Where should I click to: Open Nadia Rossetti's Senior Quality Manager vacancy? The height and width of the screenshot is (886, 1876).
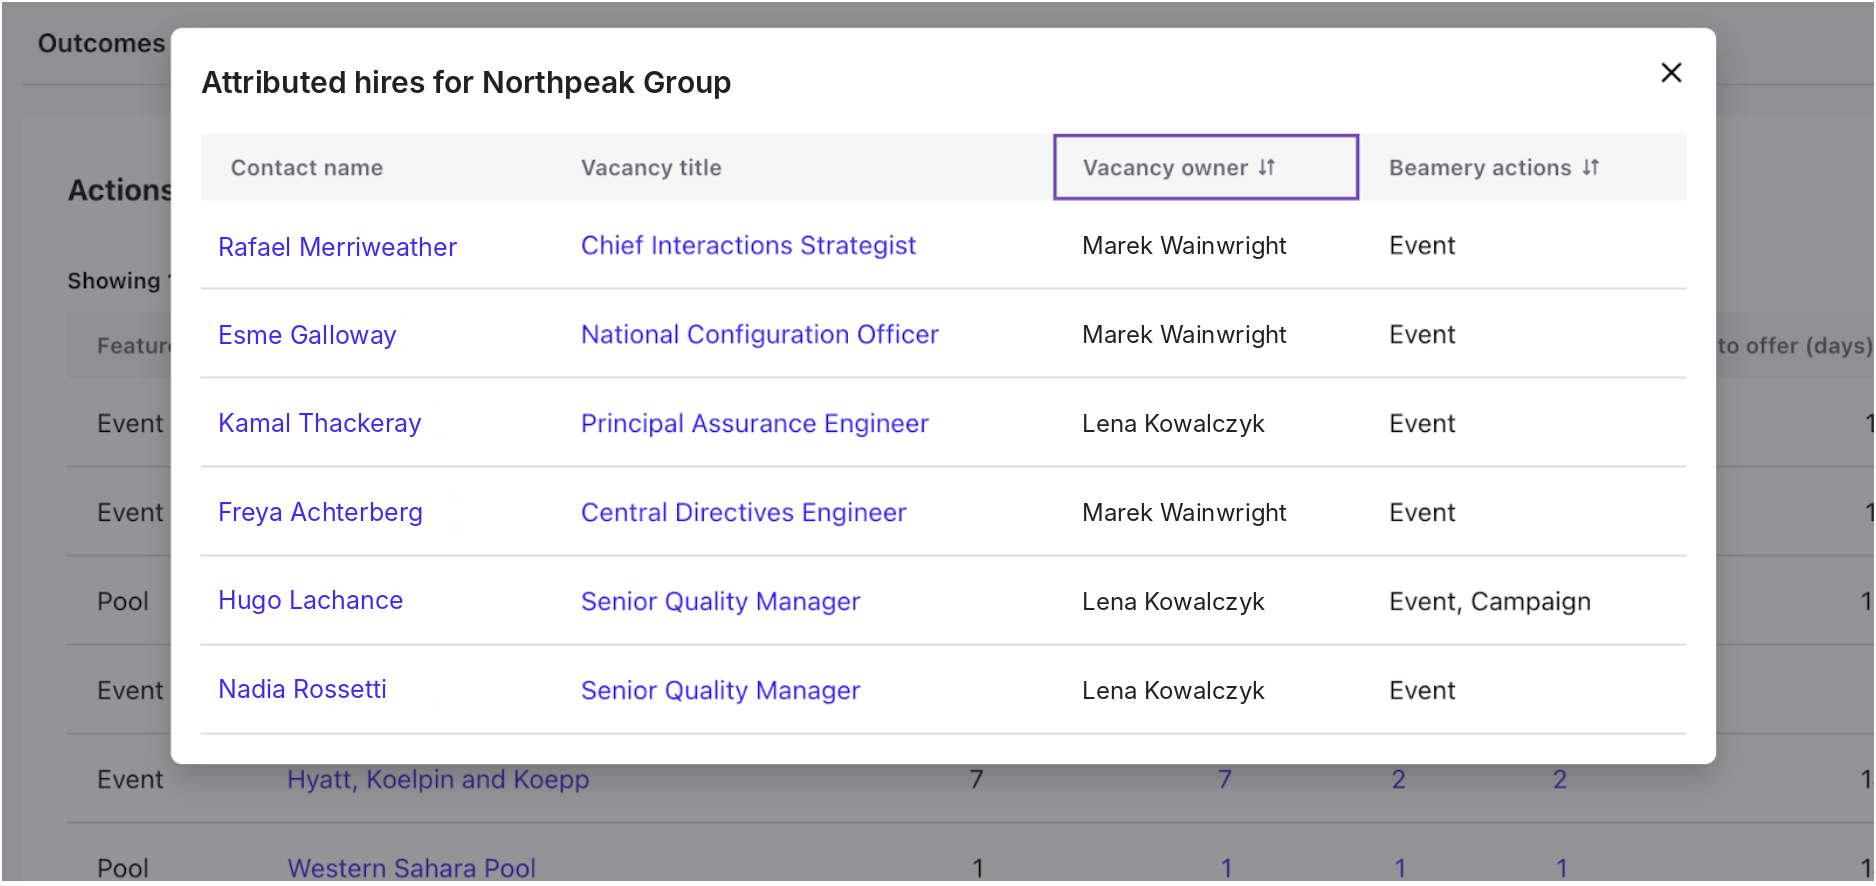pos(720,691)
